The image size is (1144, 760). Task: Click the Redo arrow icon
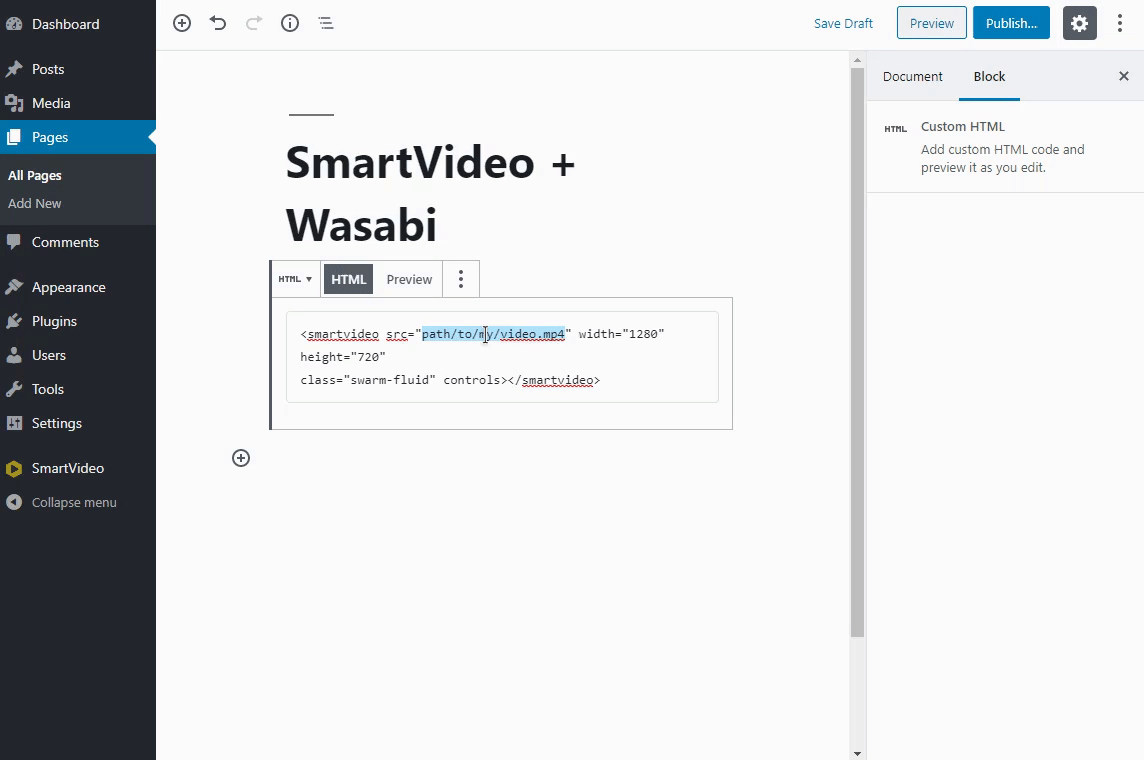coord(253,23)
